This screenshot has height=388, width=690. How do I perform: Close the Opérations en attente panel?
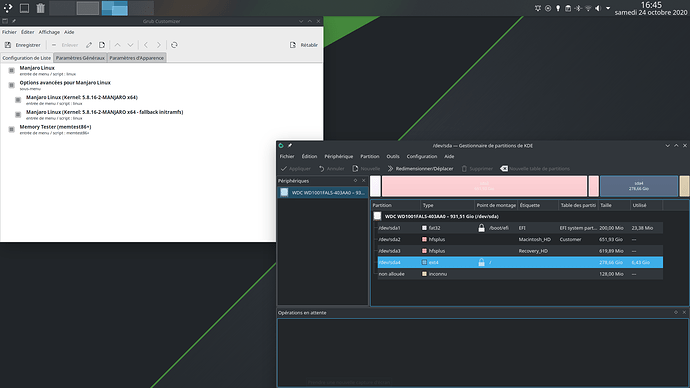[684, 312]
